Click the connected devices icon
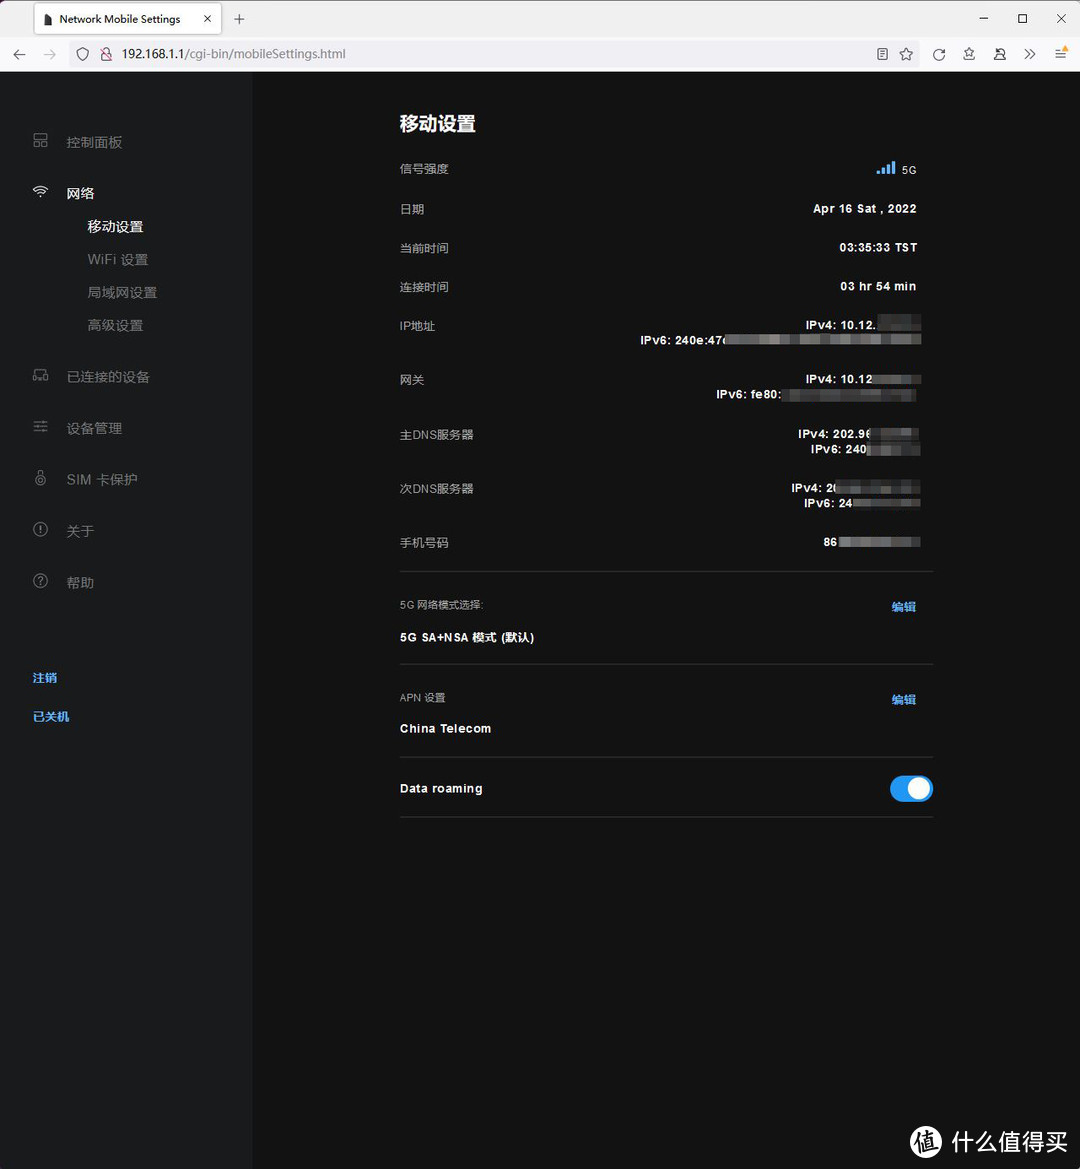 coord(40,375)
